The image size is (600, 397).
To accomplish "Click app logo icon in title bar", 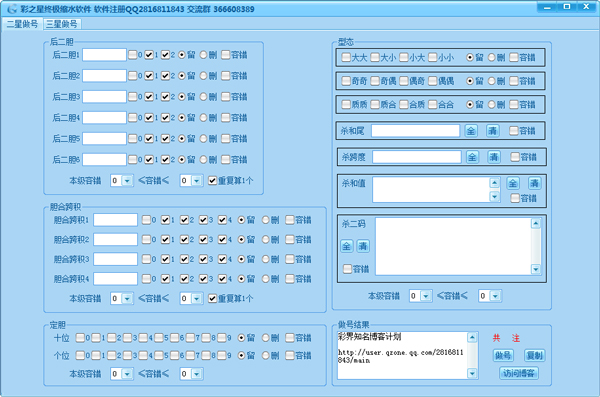I will coord(12,8).
